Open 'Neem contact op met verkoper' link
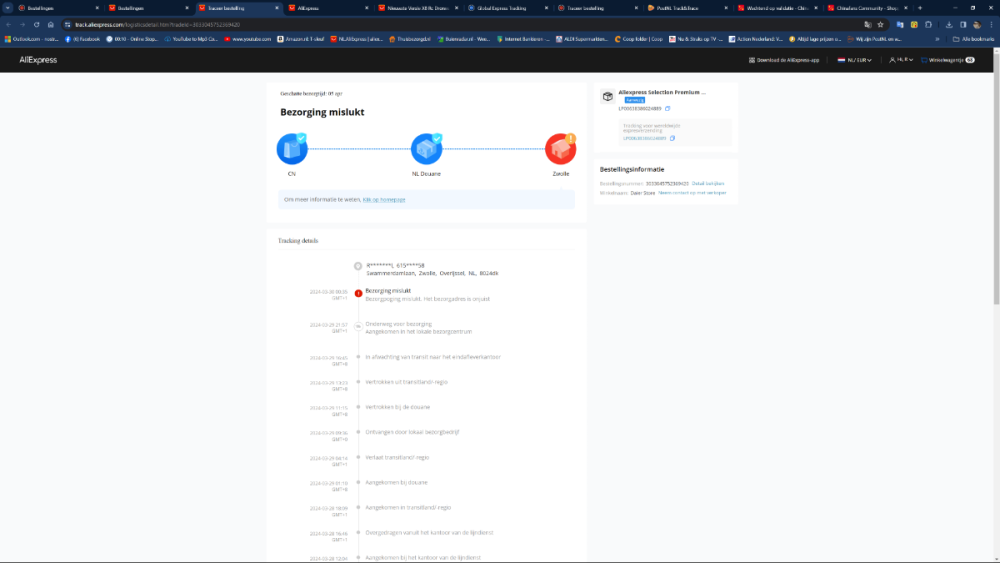Image resolution: width=1000 pixels, height=563 pixels. [x=692, y=192]
